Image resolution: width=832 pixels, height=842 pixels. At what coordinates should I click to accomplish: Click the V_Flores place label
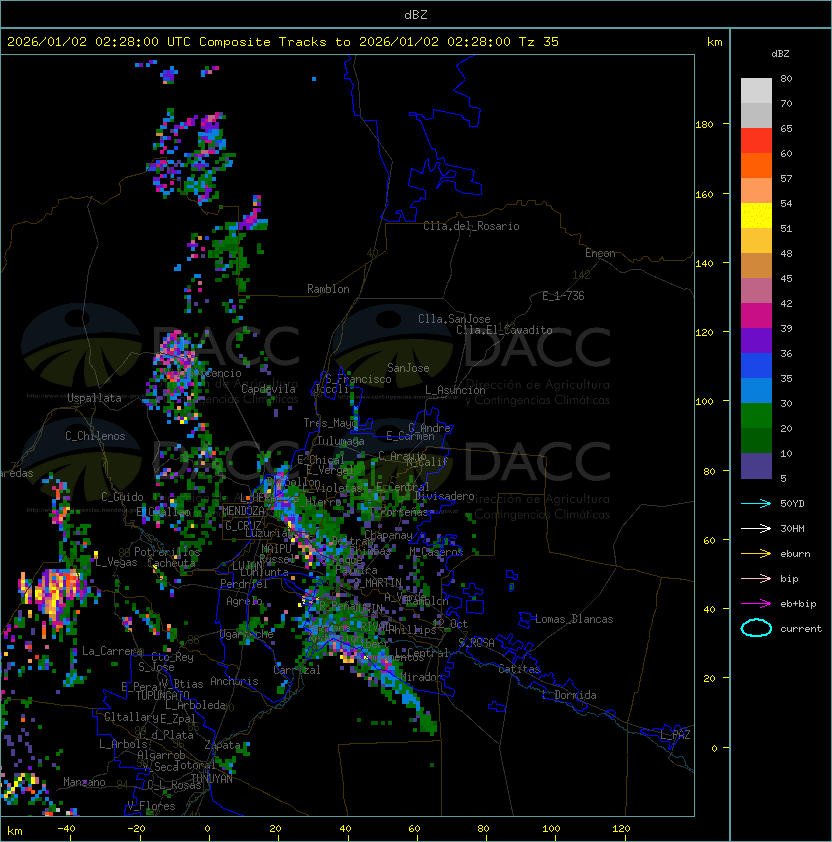pos(151,806)
